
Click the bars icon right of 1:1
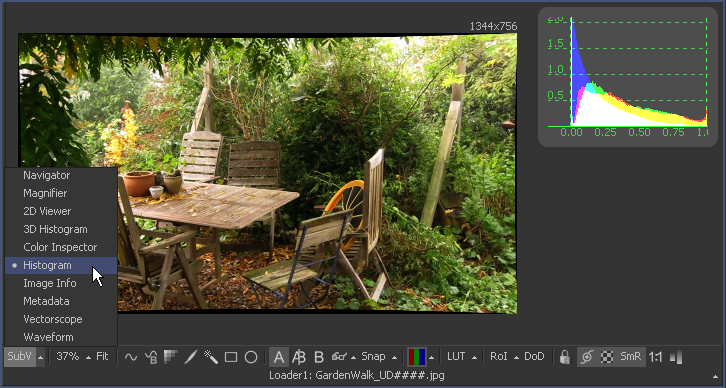[676, 357]
